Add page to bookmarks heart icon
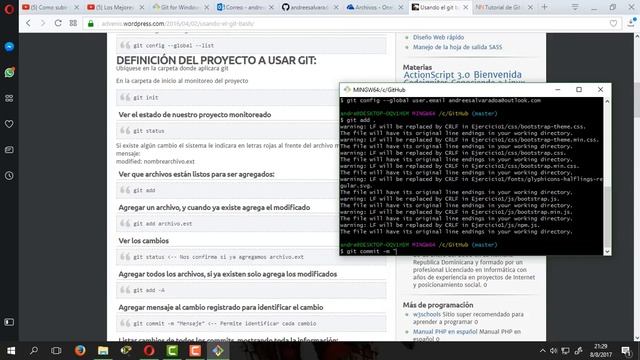Image resolution: width=640 pixels, height=360 pixels. pyautogui.click(x=613, y=24)
